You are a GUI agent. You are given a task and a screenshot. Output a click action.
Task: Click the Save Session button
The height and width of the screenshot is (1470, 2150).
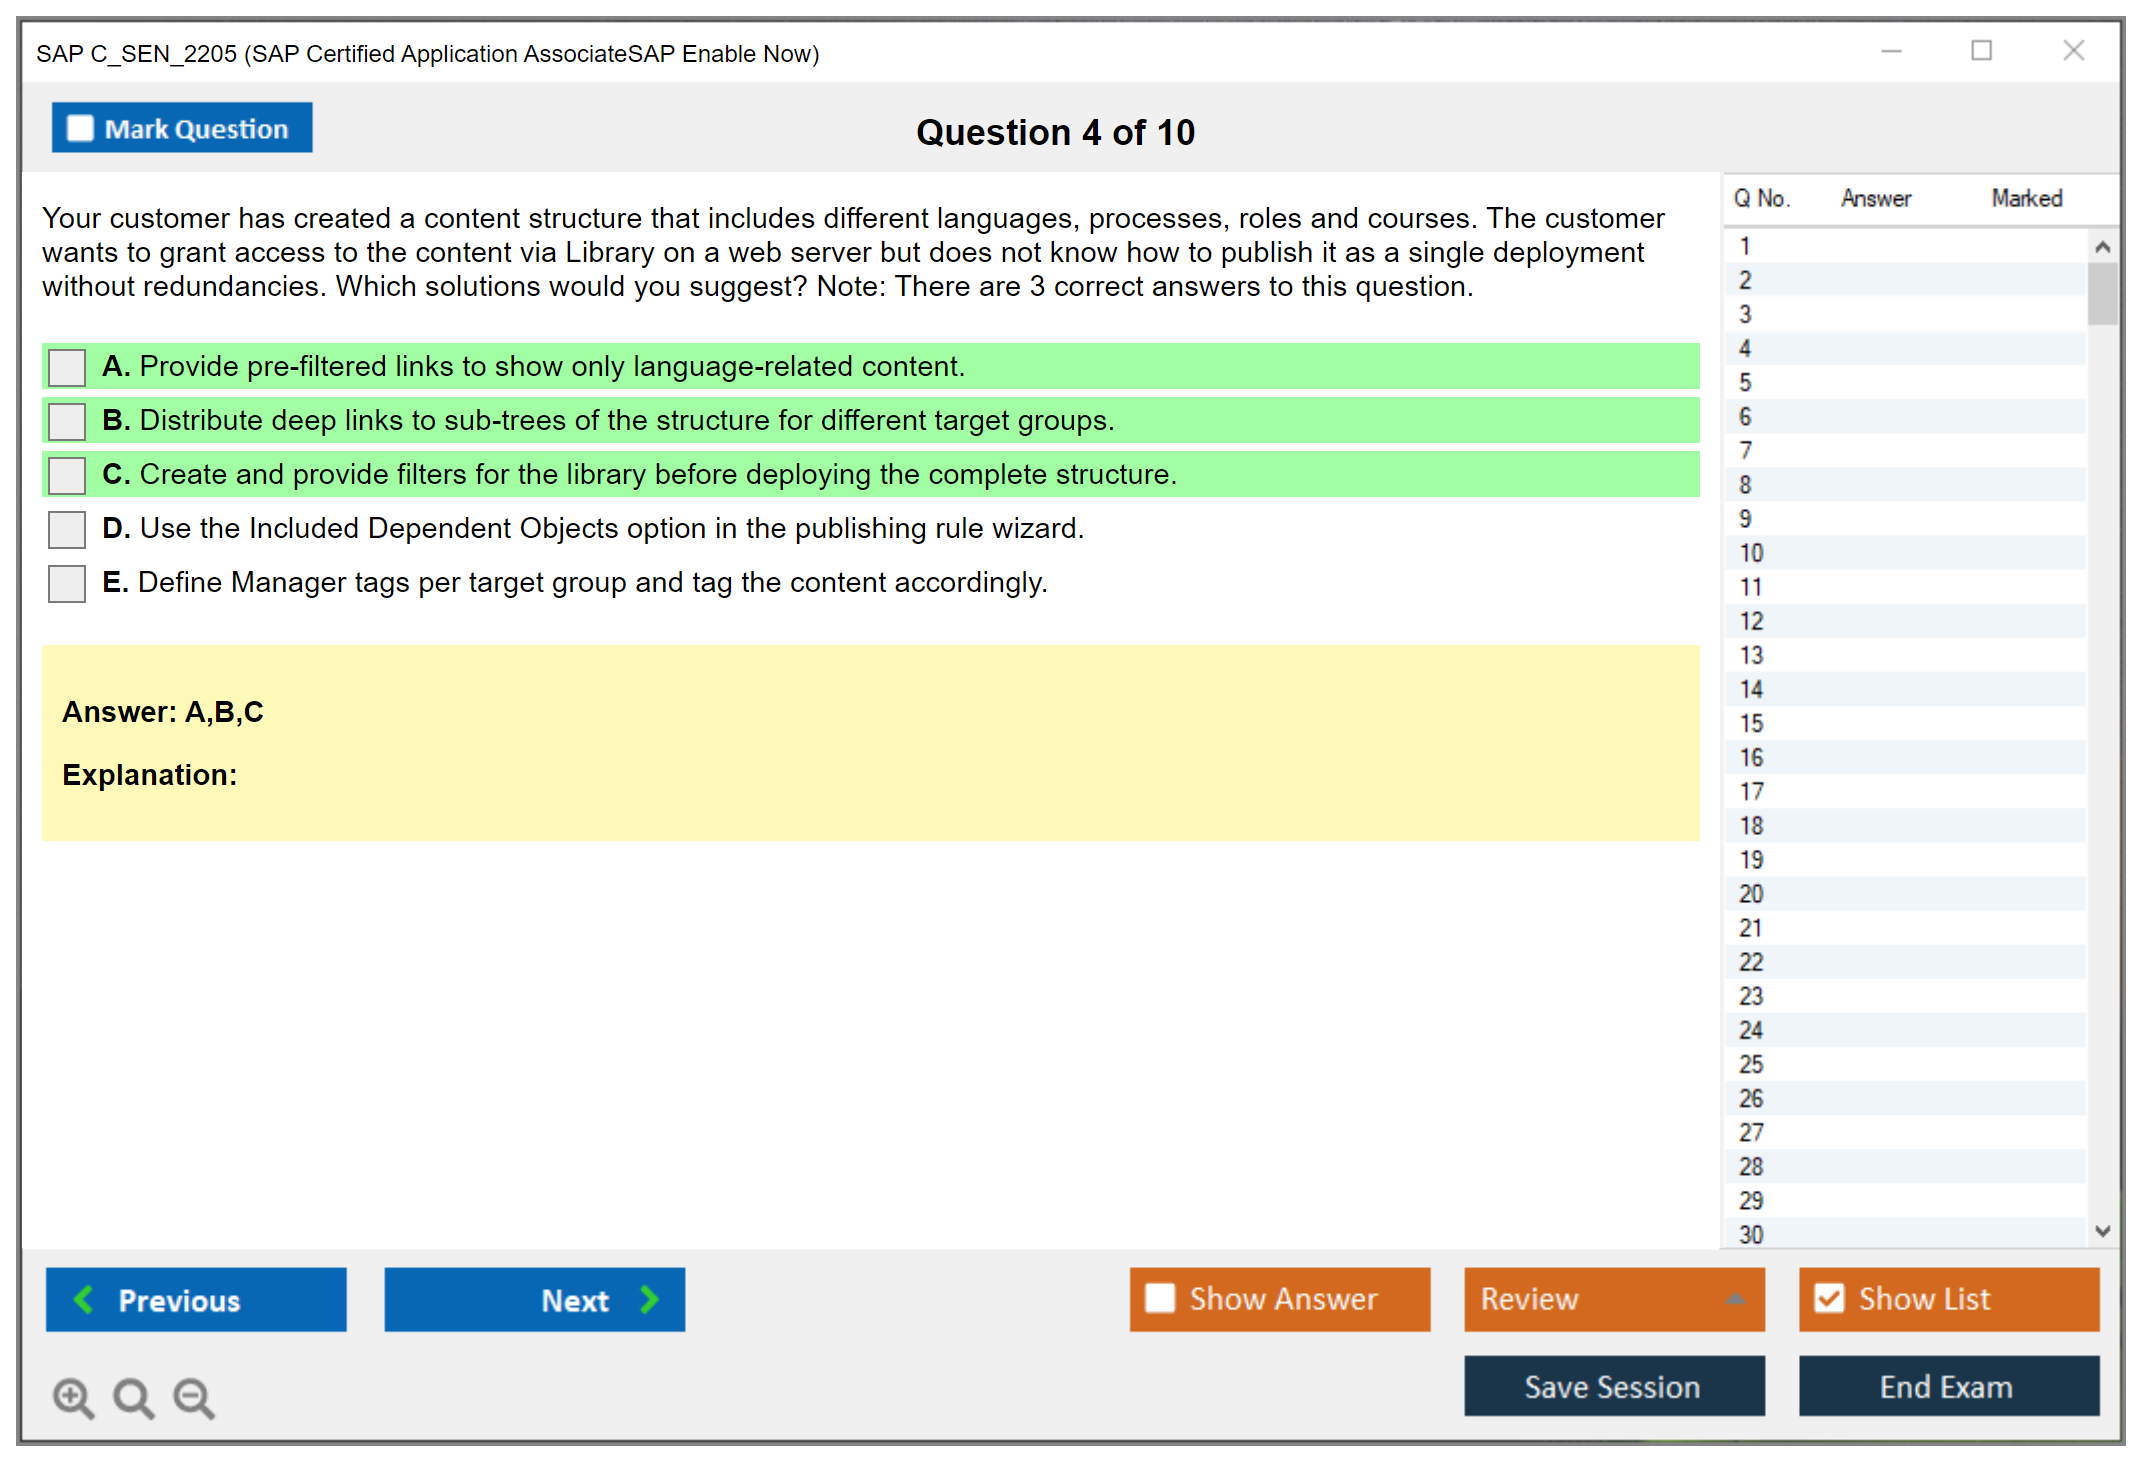click(x=1613, y=1386)
